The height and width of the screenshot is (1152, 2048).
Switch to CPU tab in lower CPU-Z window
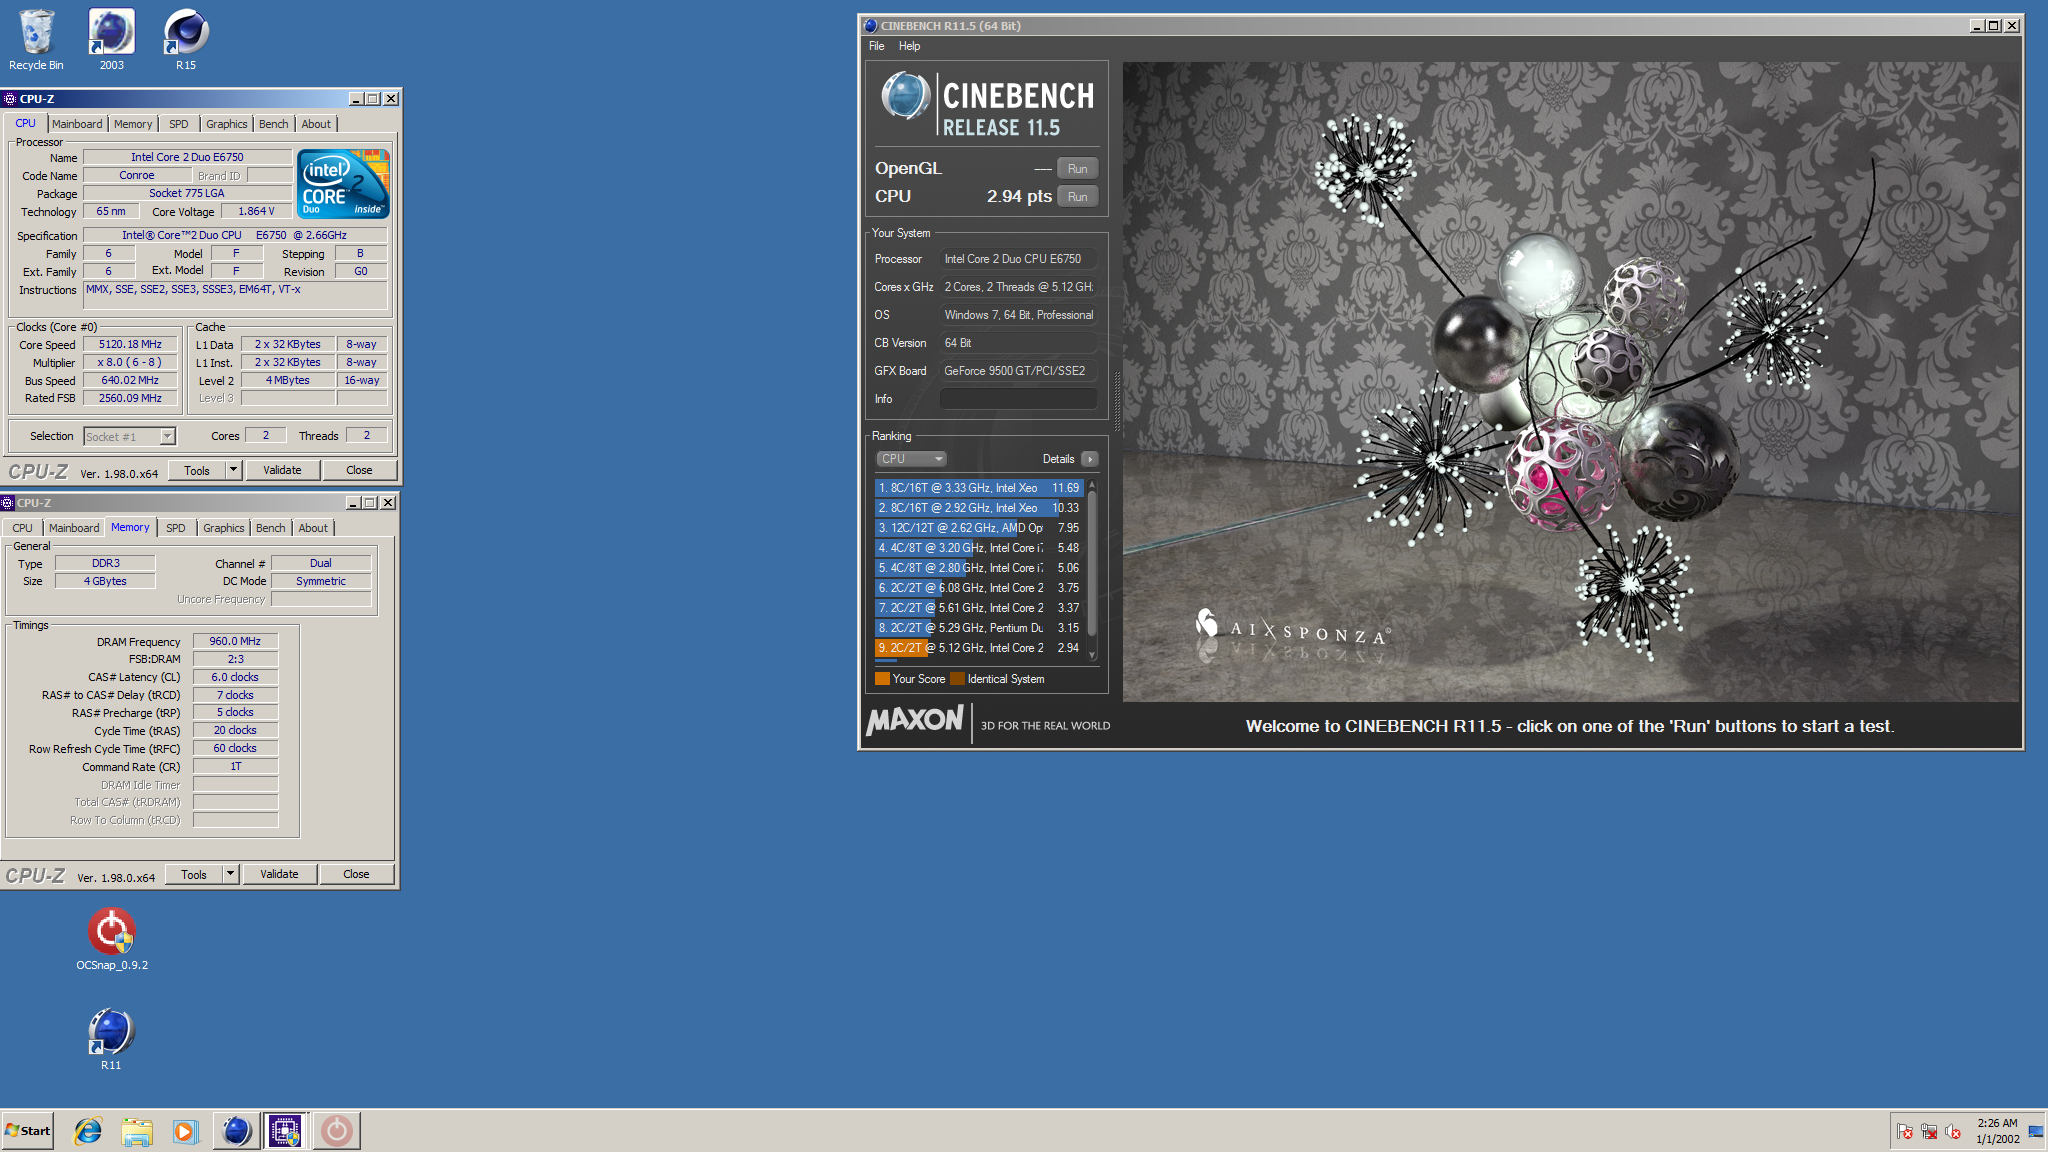tap(22, 528)
